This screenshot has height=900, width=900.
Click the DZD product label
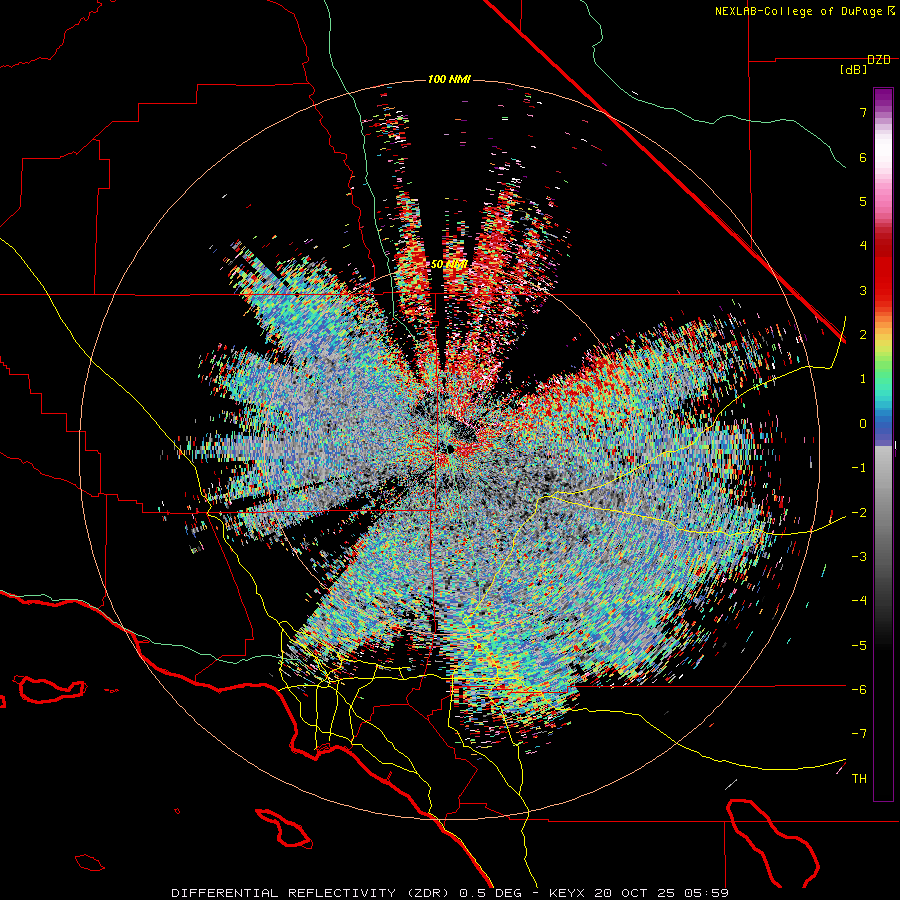879,60
